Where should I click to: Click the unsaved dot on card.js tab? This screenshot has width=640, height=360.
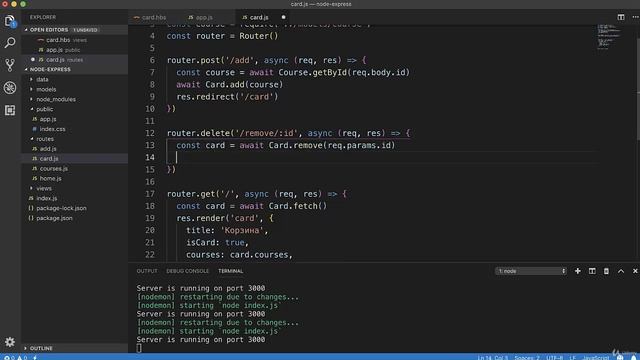click(x=283, y=17)
